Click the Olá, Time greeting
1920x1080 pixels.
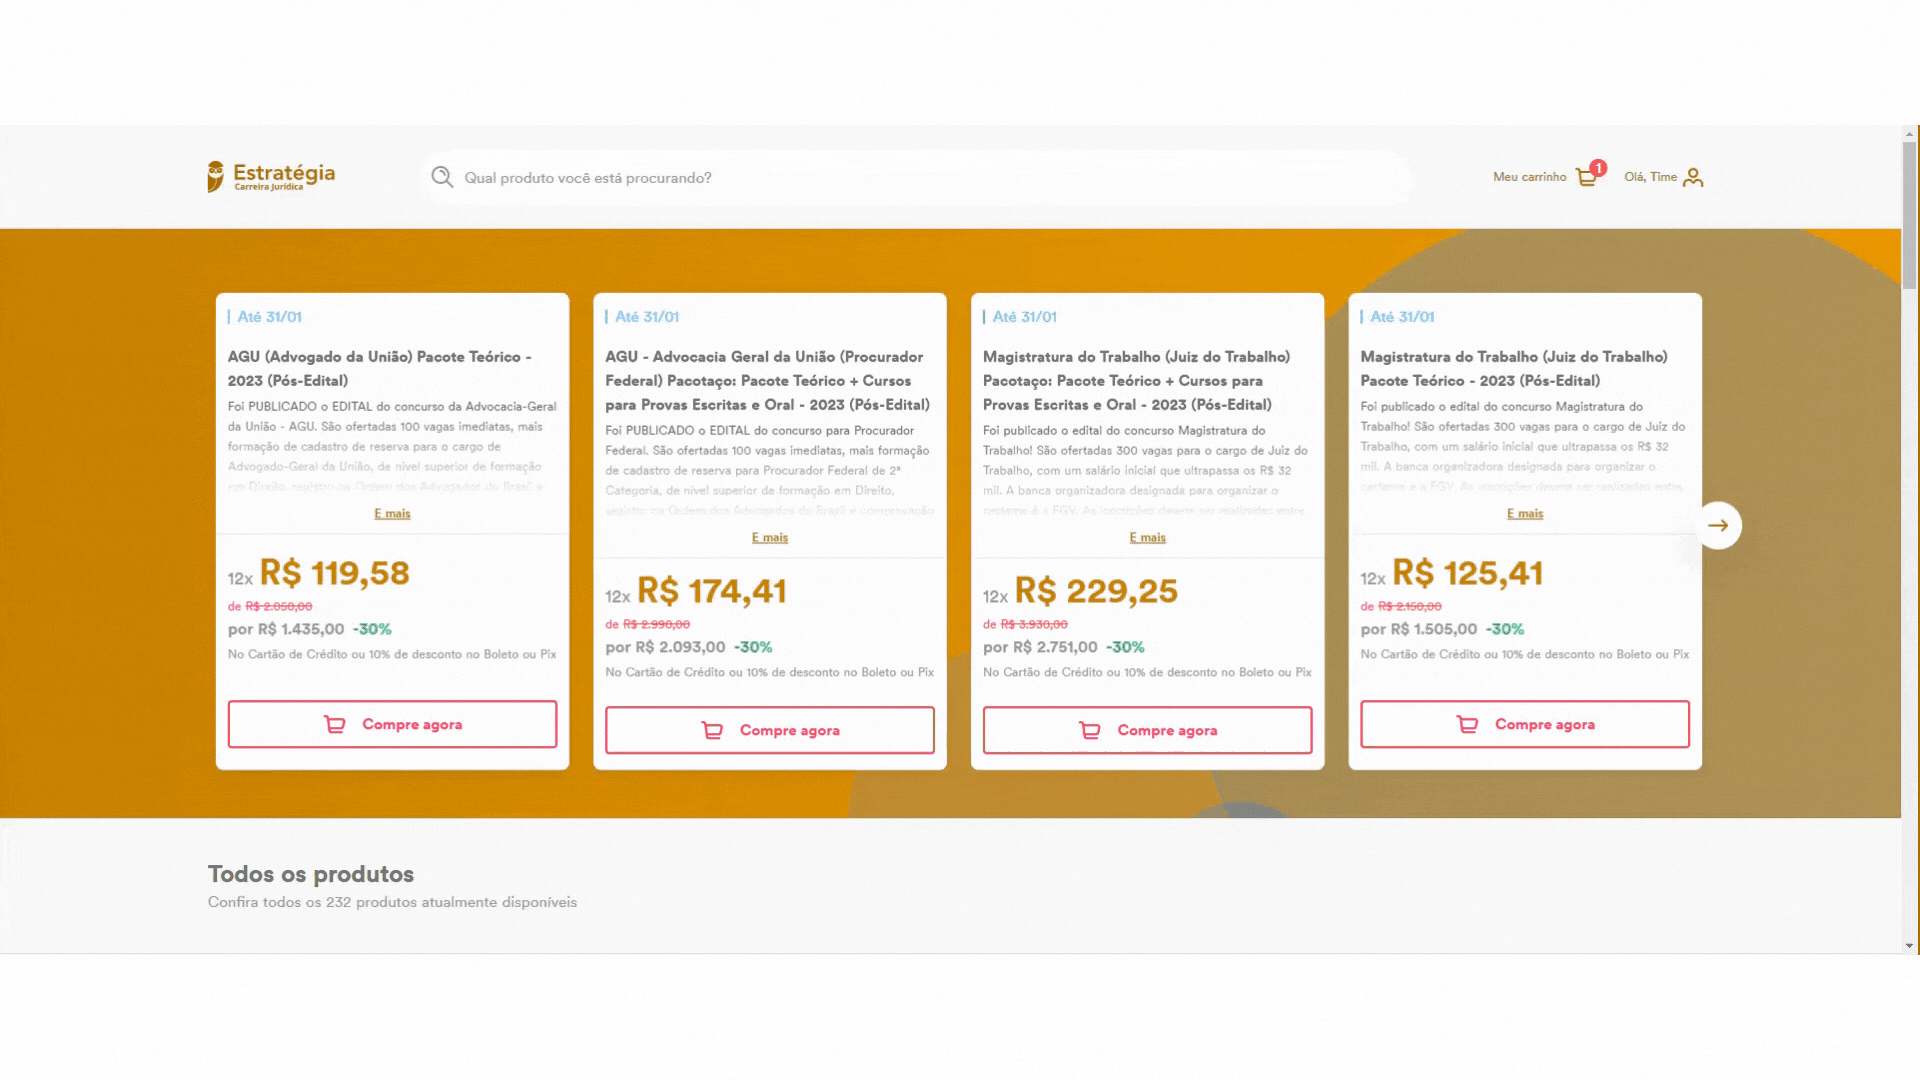click(x=1650, y=177)
